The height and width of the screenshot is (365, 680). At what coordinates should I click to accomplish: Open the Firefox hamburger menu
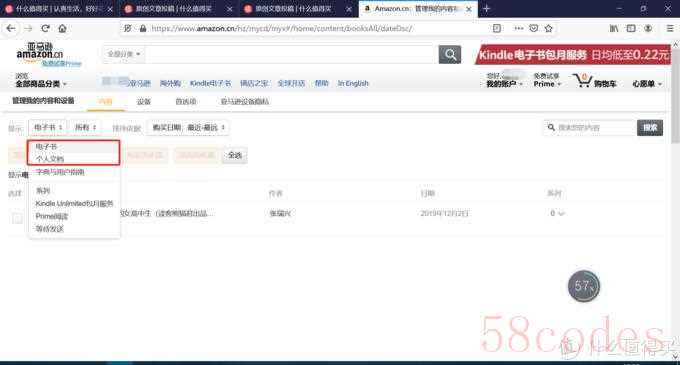pyautogui.click(x=670, y=29)
